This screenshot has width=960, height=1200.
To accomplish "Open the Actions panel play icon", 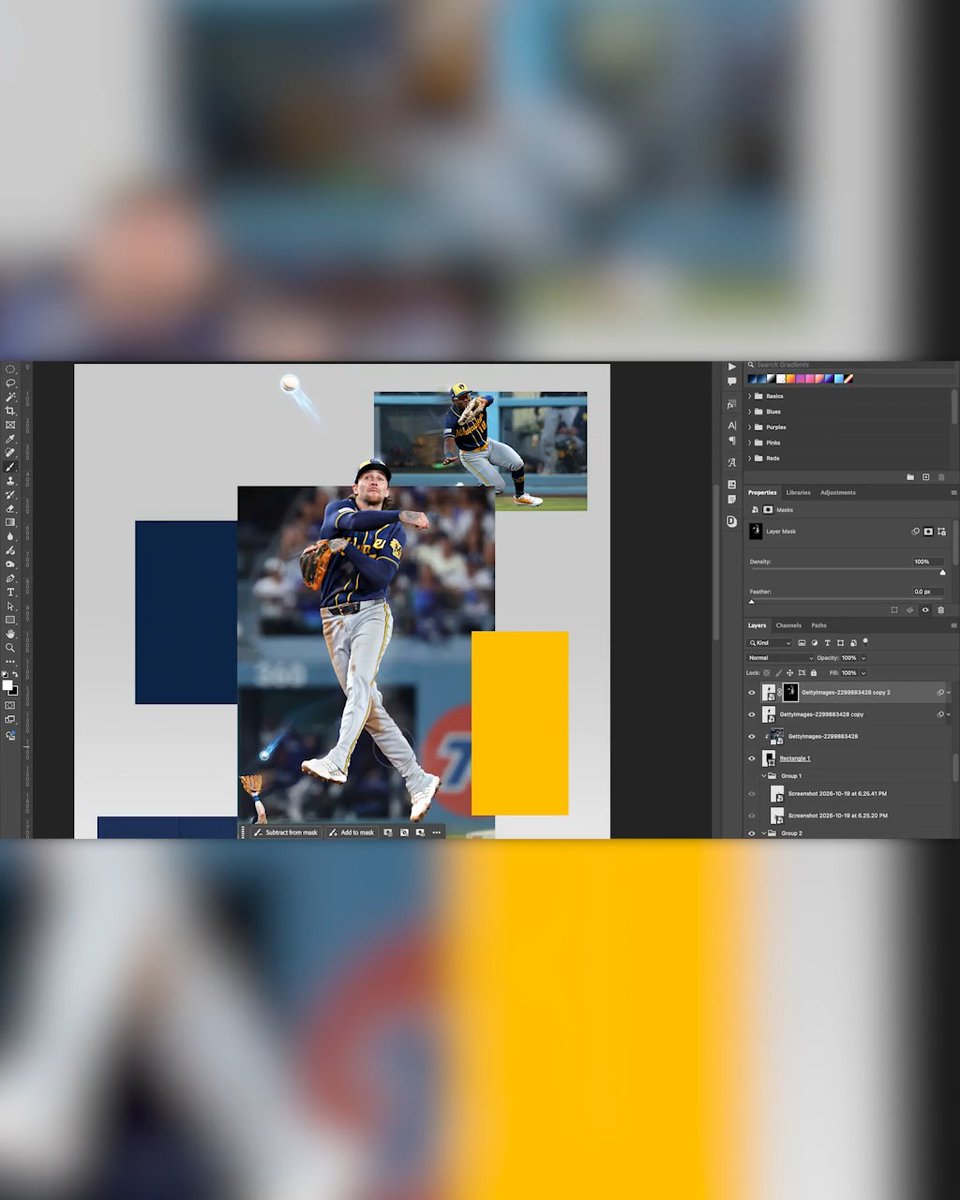I will tap(732, 367).
